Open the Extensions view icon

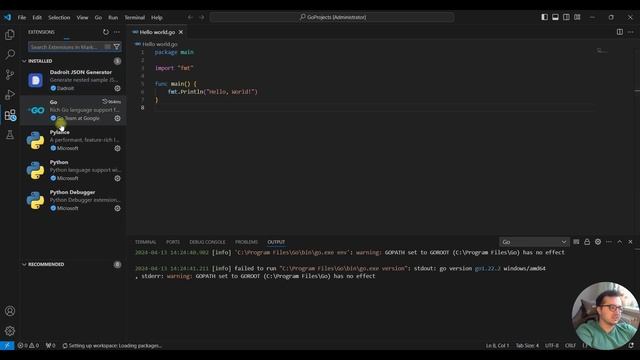point(10,115)
